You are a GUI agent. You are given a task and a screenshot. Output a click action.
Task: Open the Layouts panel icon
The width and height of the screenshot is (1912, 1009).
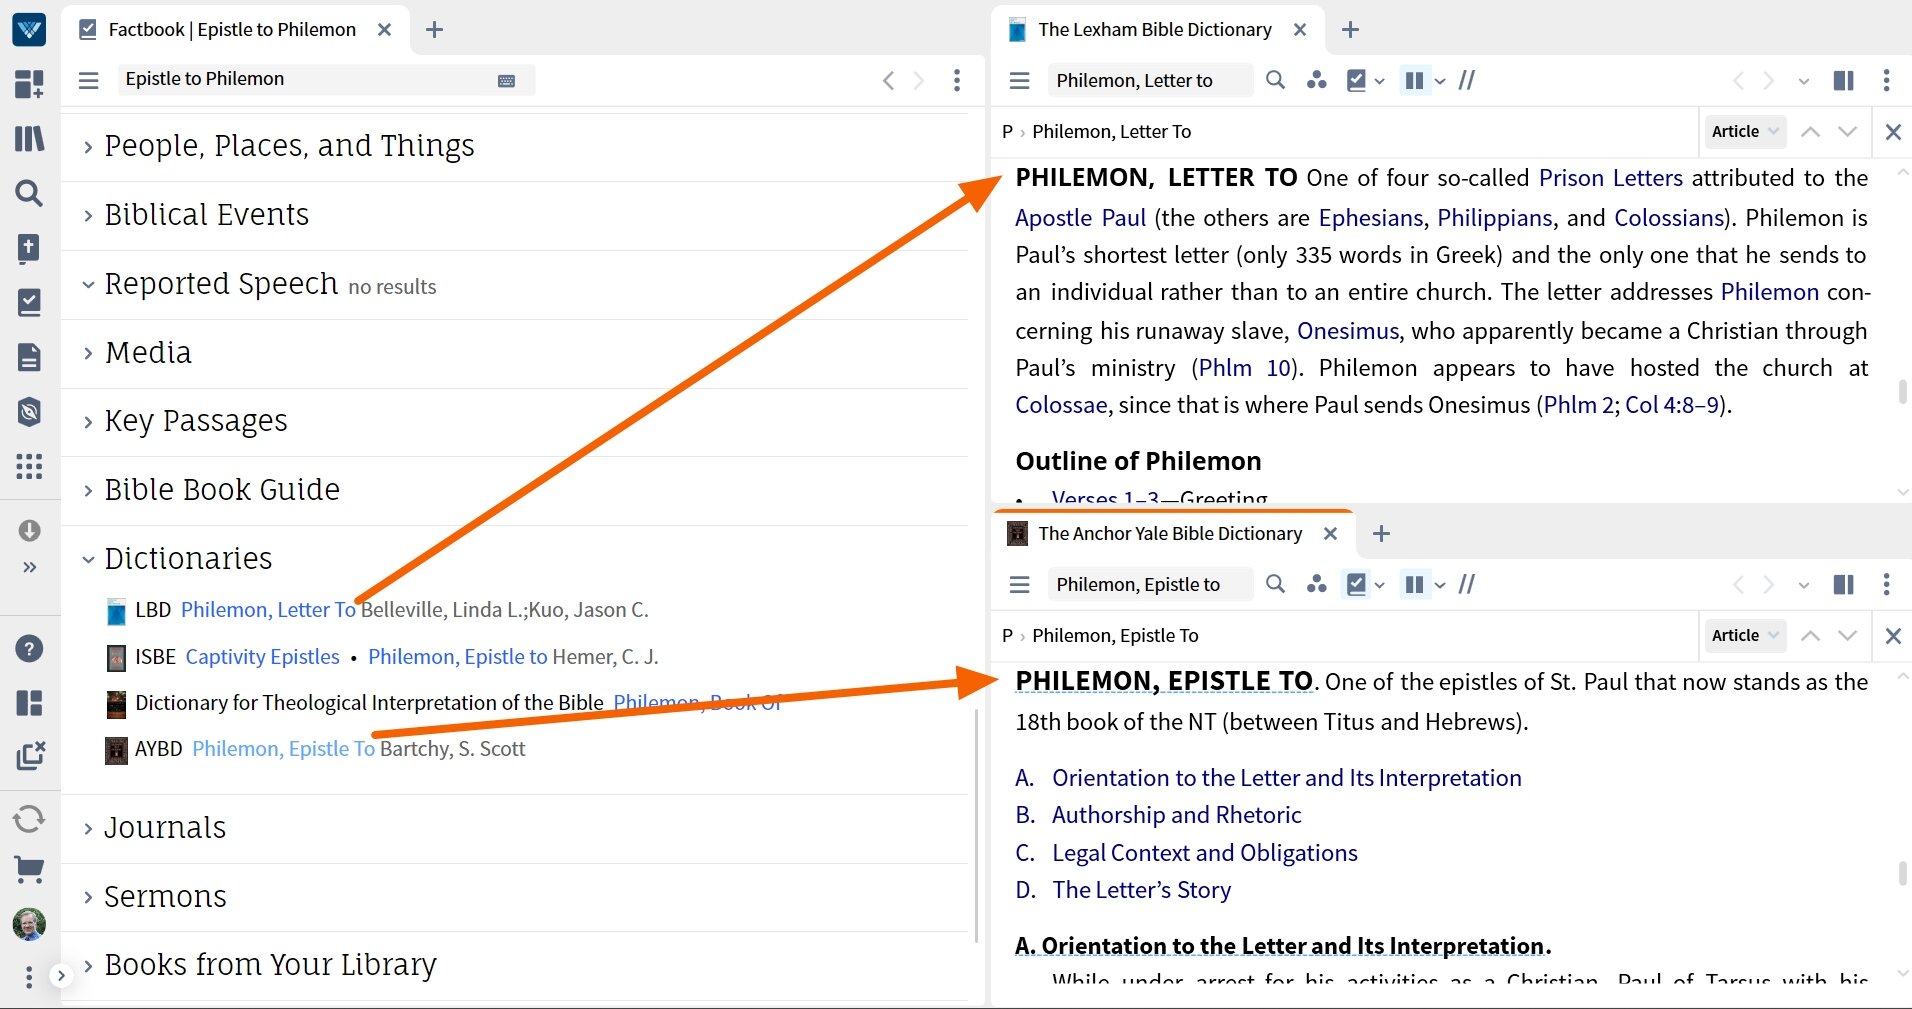(29, 703)
